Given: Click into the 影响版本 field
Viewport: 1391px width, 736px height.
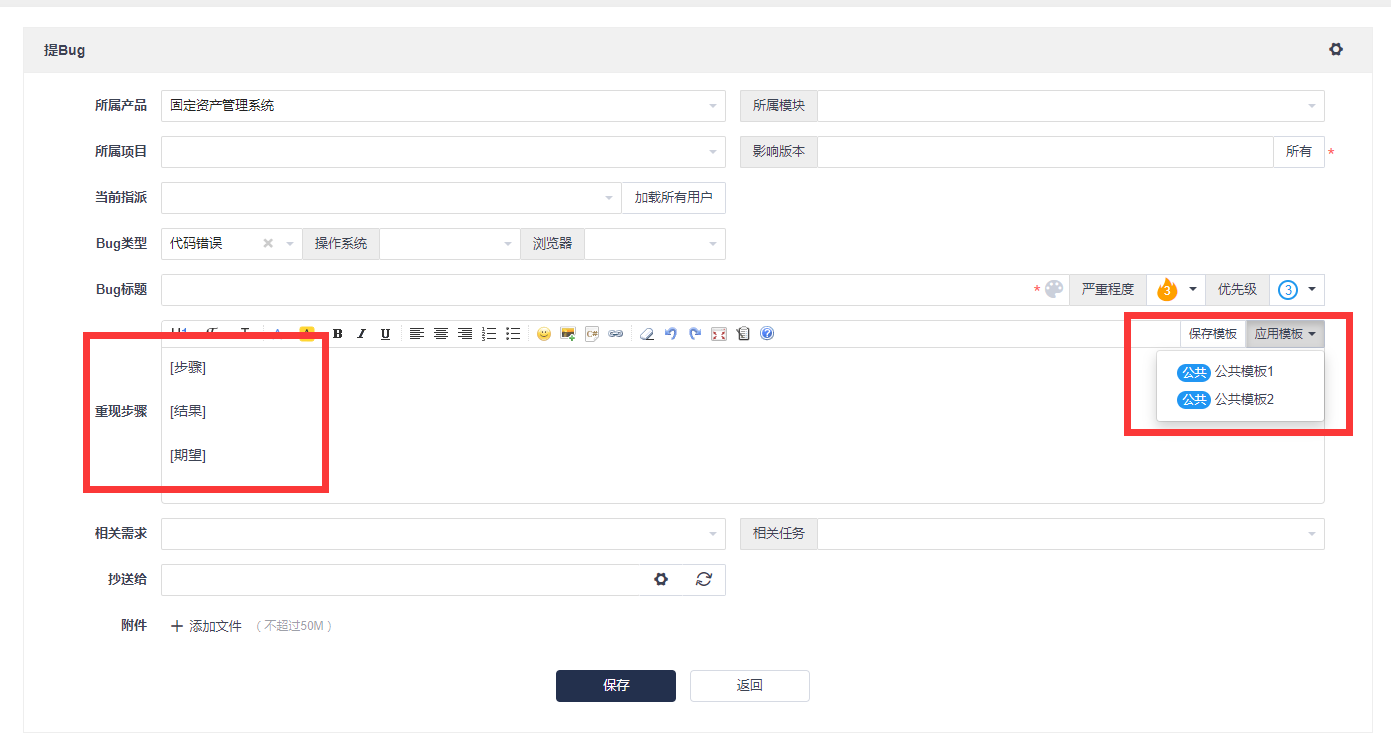Looking at the screenshot, I should [x=1045, y=152].
